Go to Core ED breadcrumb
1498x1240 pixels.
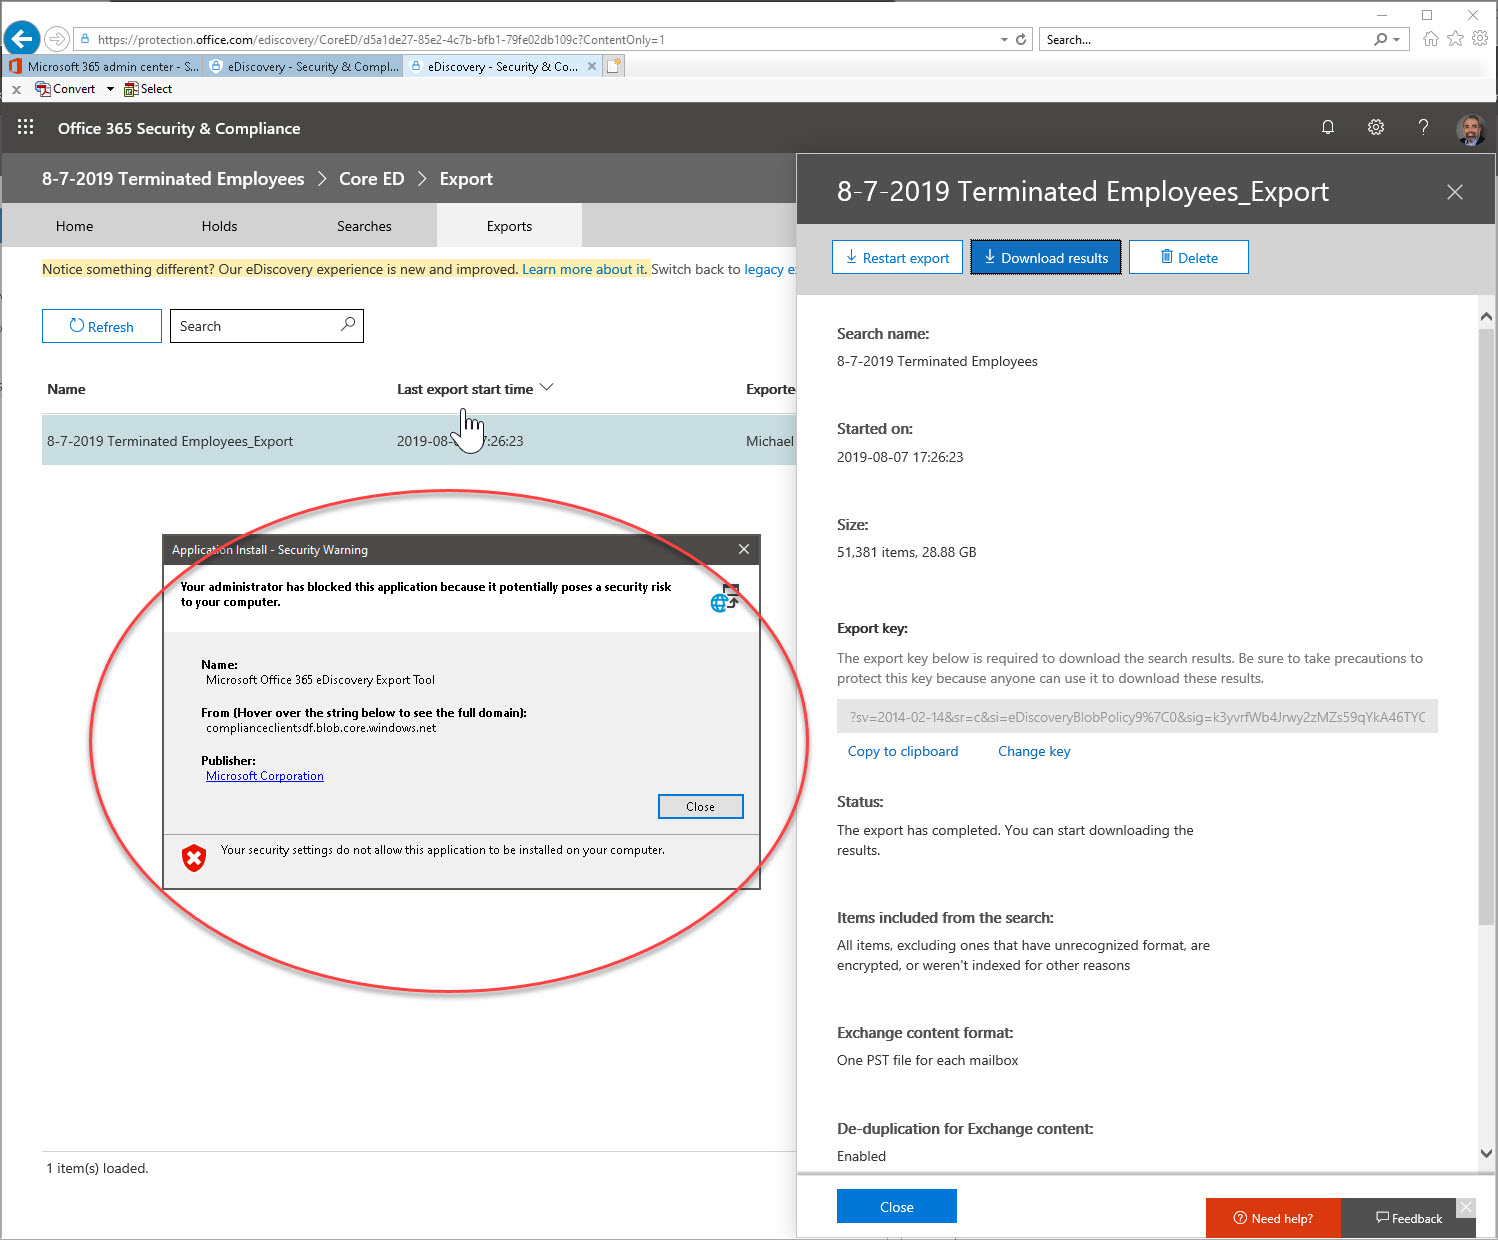372,179
